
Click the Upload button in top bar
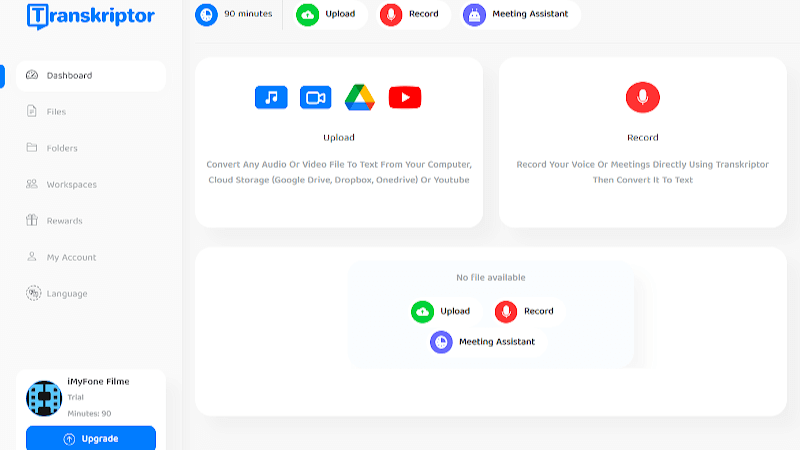click(331, 14)
